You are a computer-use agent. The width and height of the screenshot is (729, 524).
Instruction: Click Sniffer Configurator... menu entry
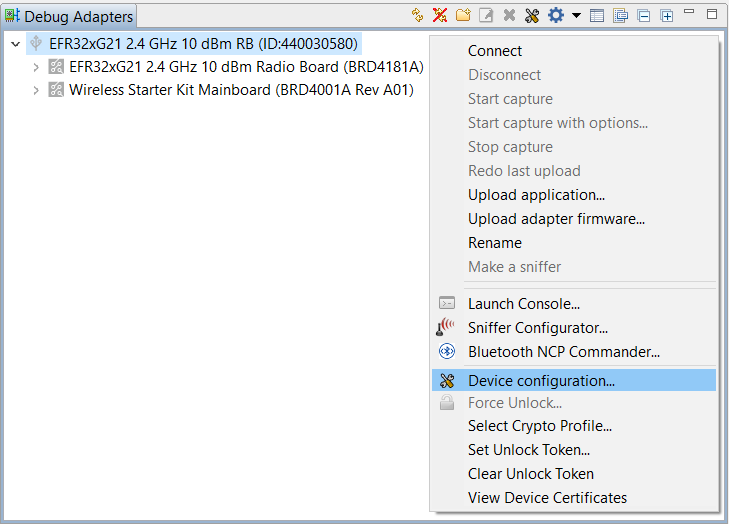(x=538, y=328)
